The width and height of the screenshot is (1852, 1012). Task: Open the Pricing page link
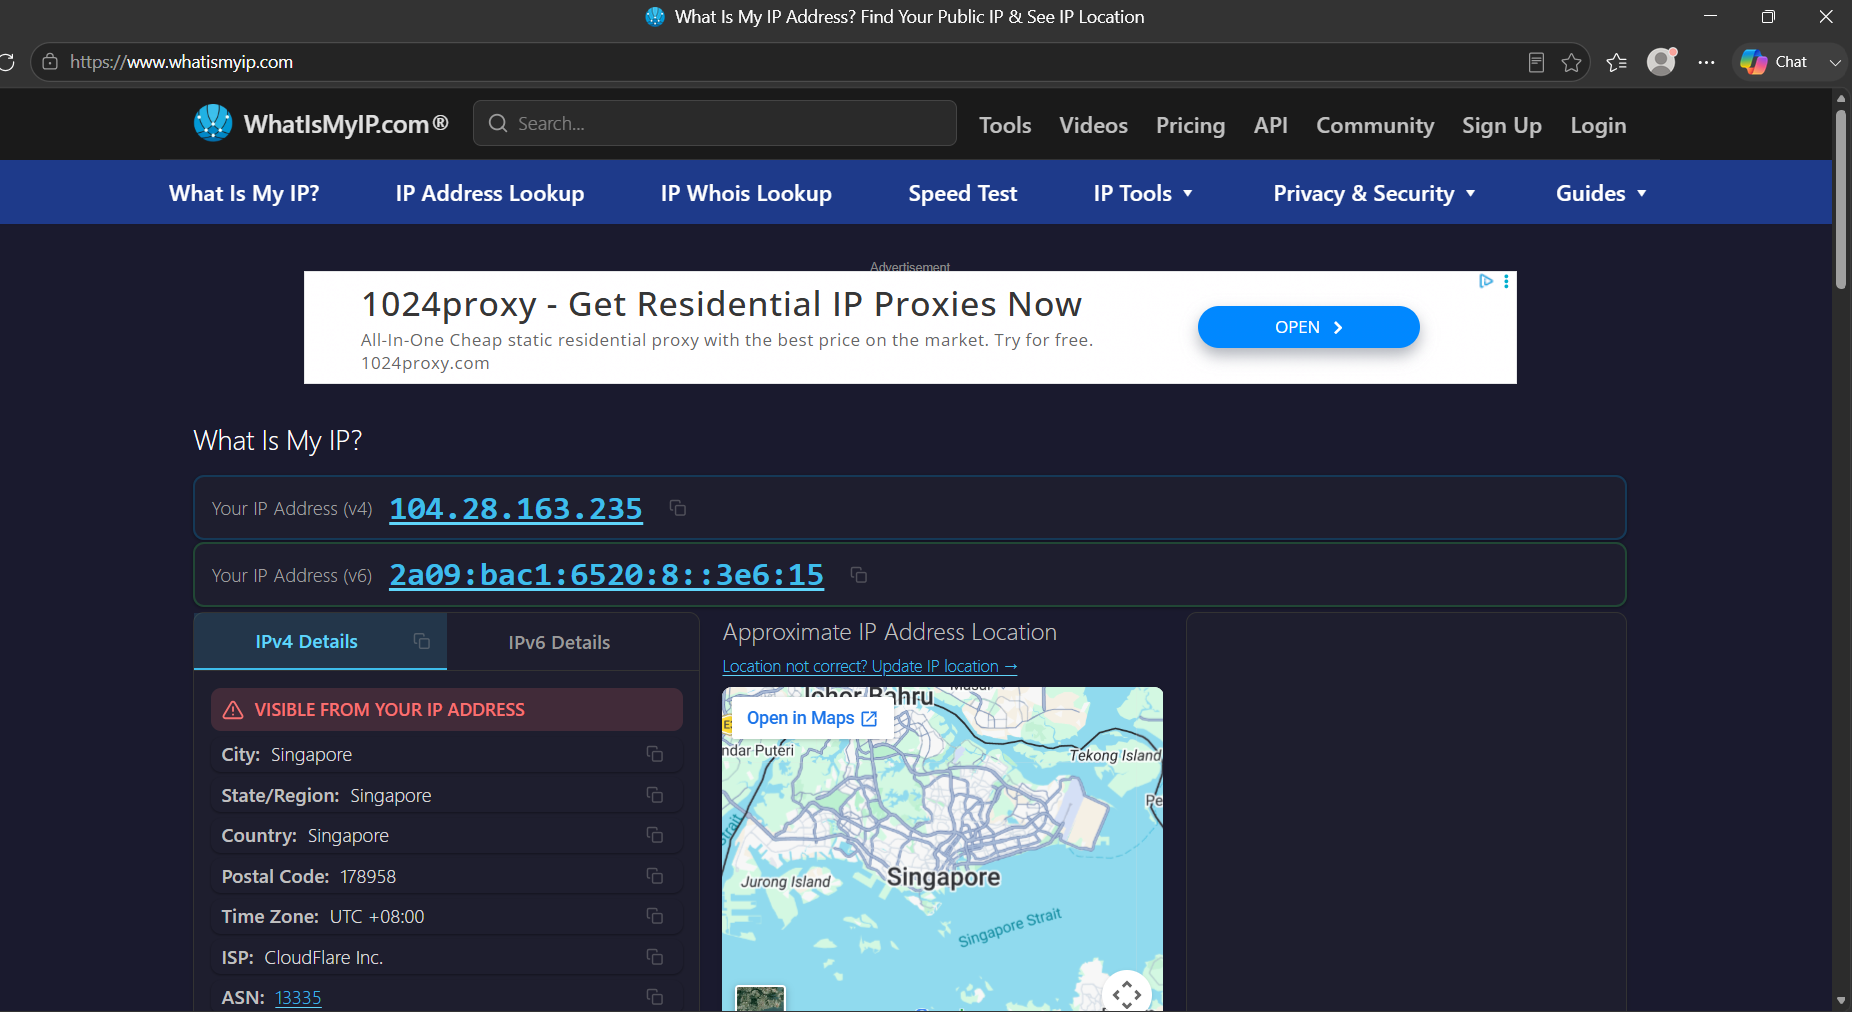1190,125
